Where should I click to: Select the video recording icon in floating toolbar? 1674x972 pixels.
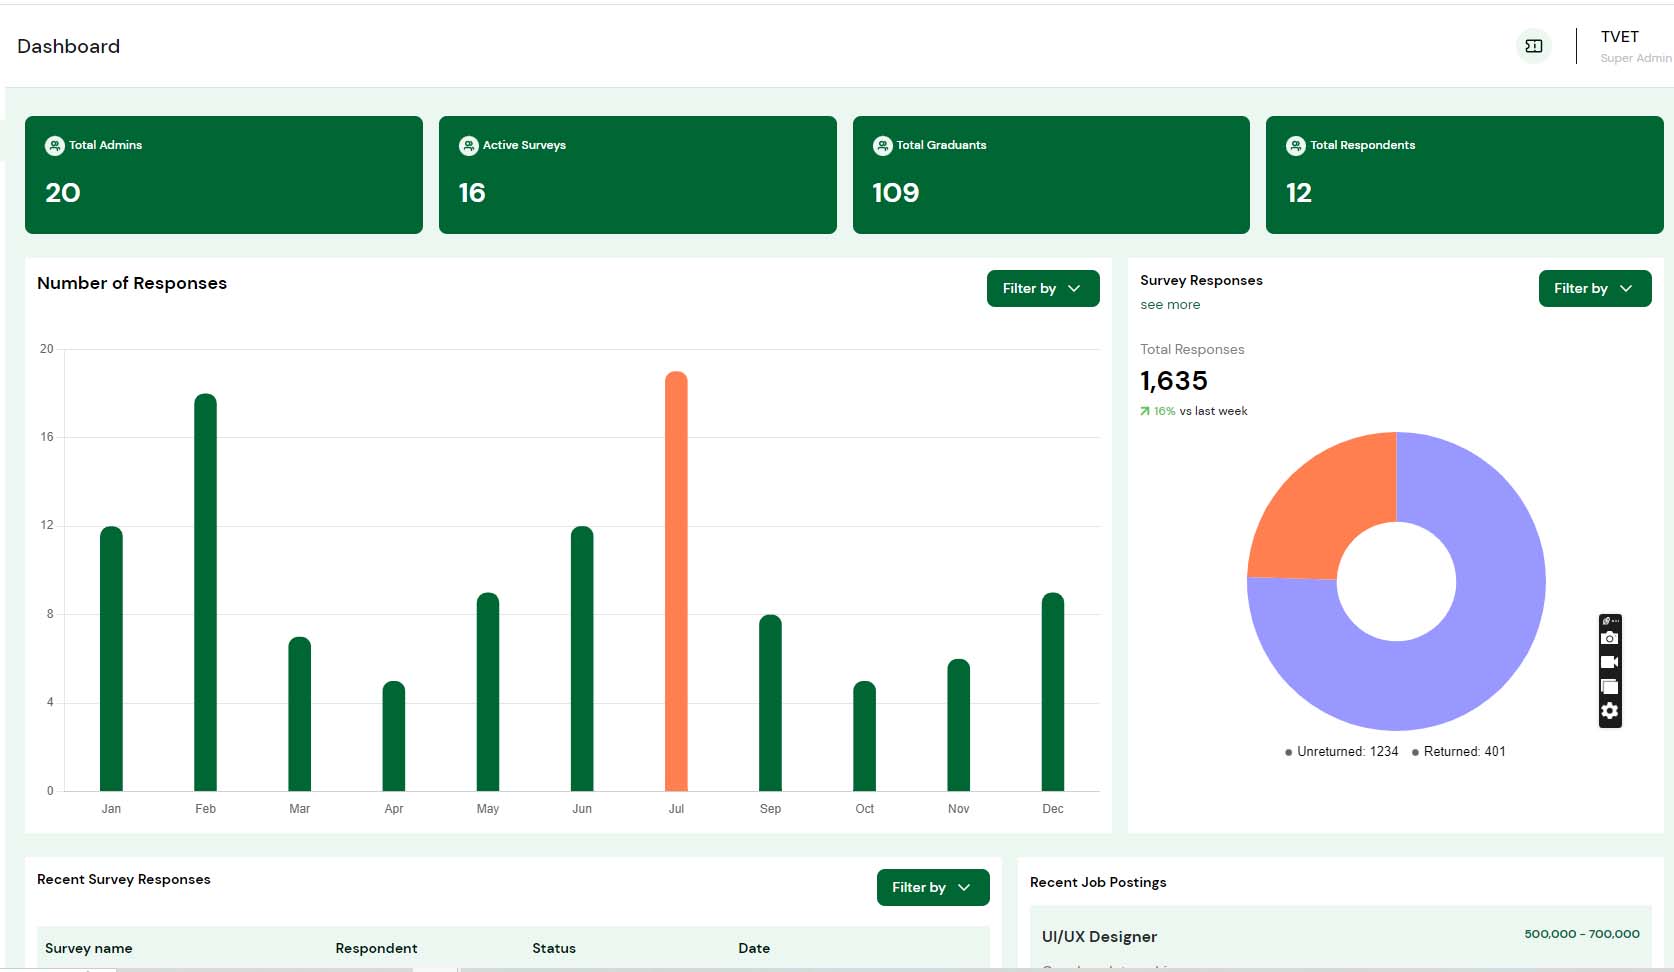(x=1610, y=661)
